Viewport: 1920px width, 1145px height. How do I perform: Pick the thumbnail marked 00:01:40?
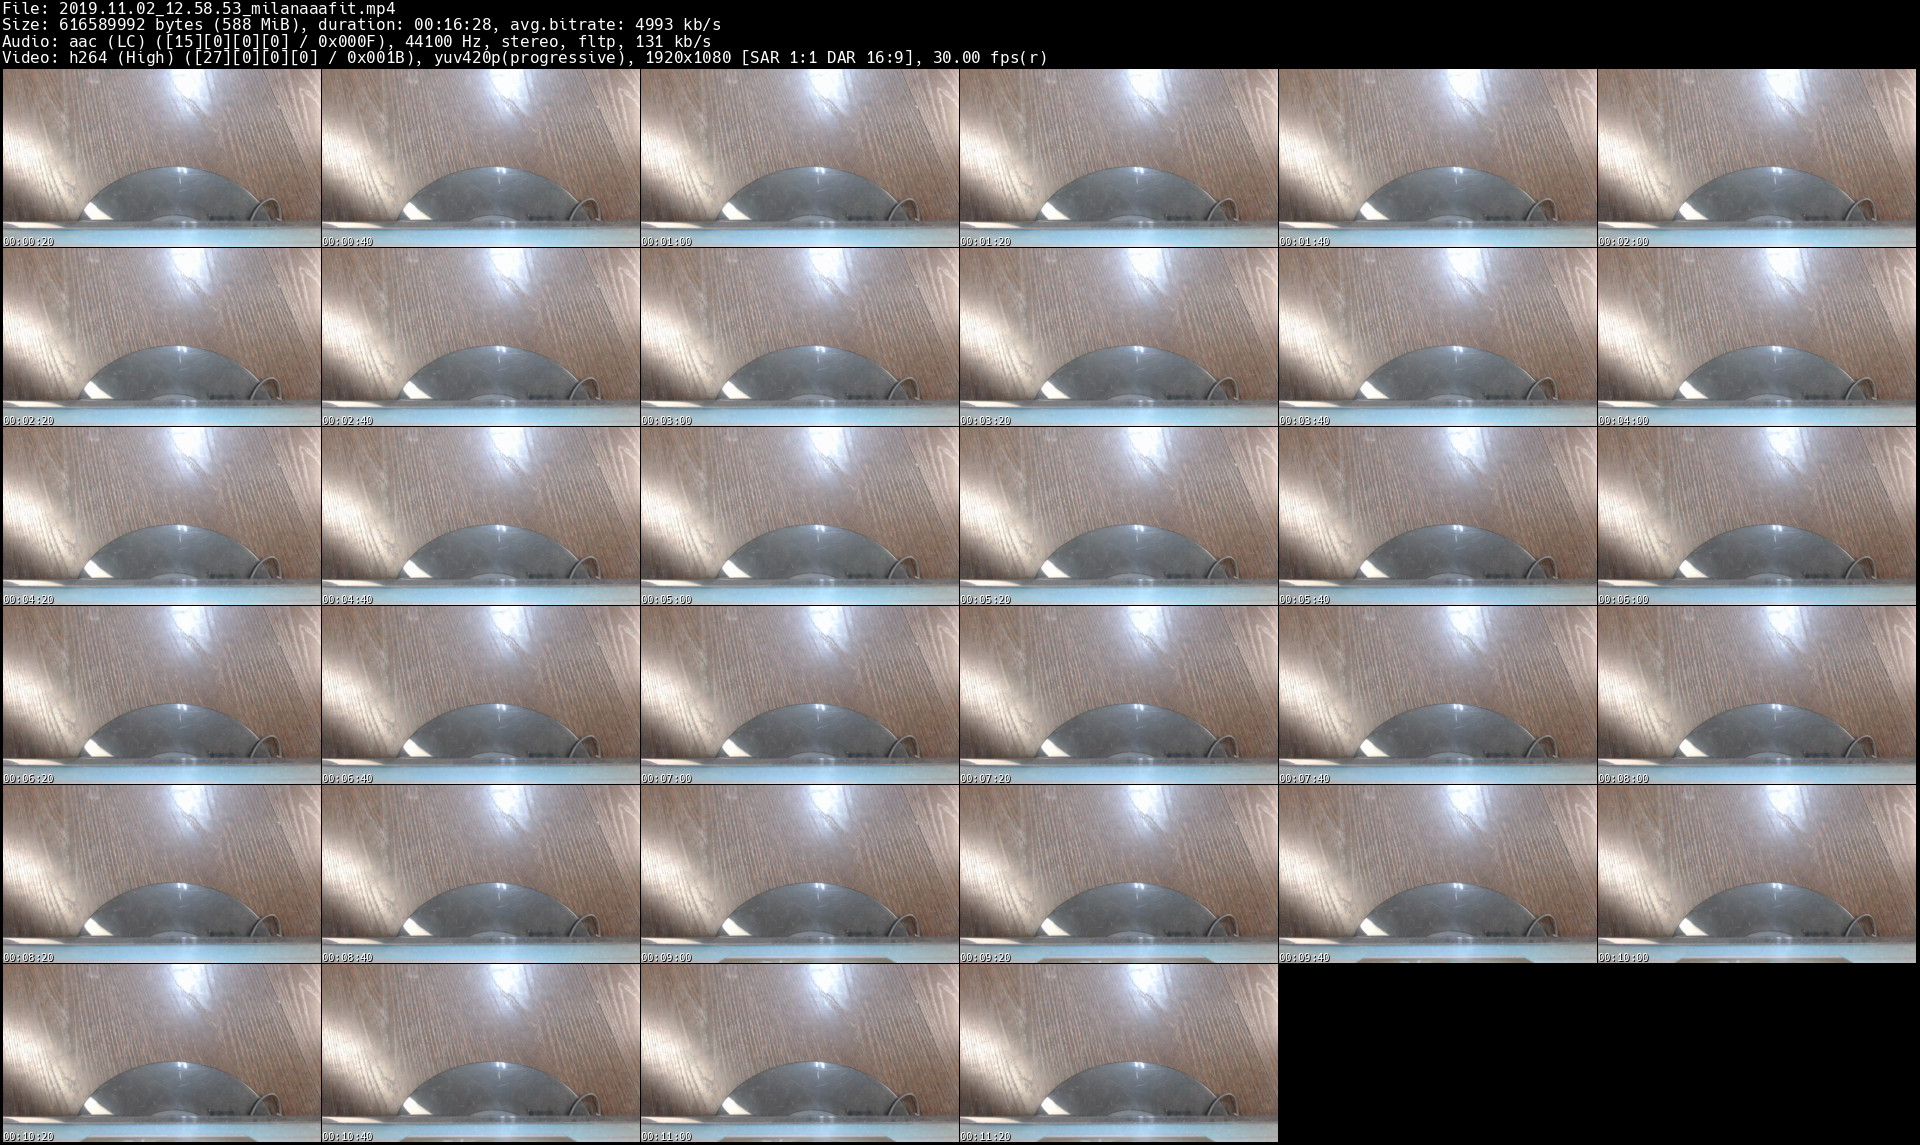coord(1437,158)
